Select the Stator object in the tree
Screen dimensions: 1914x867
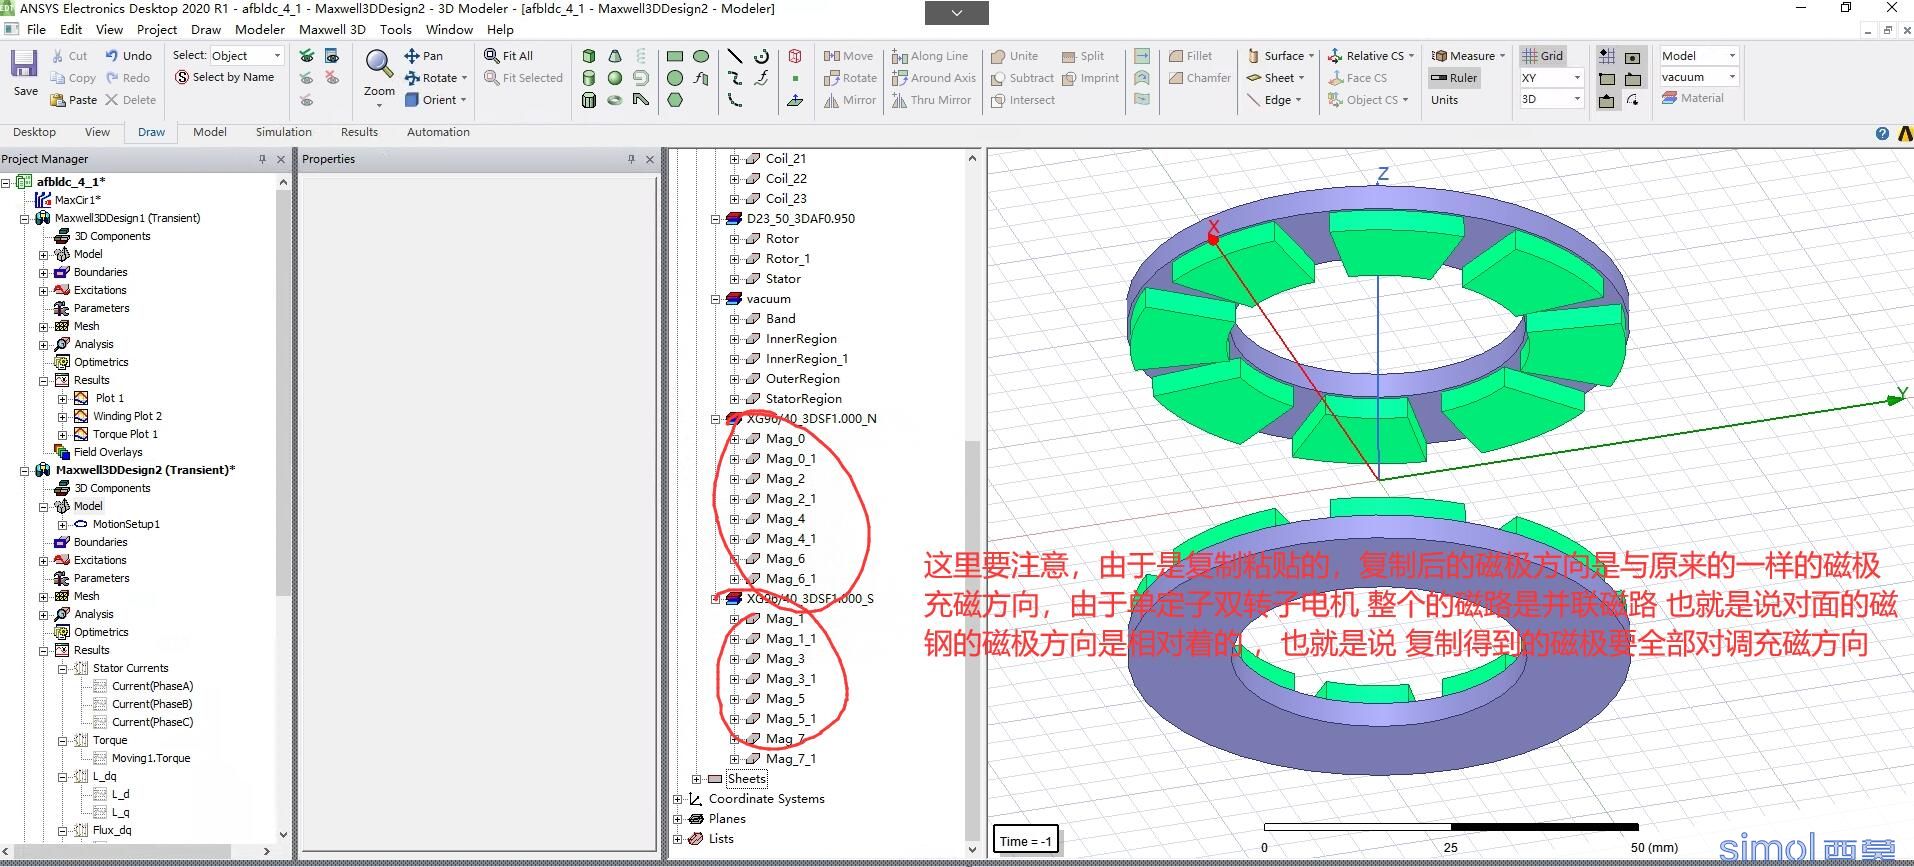pos(783,279)
